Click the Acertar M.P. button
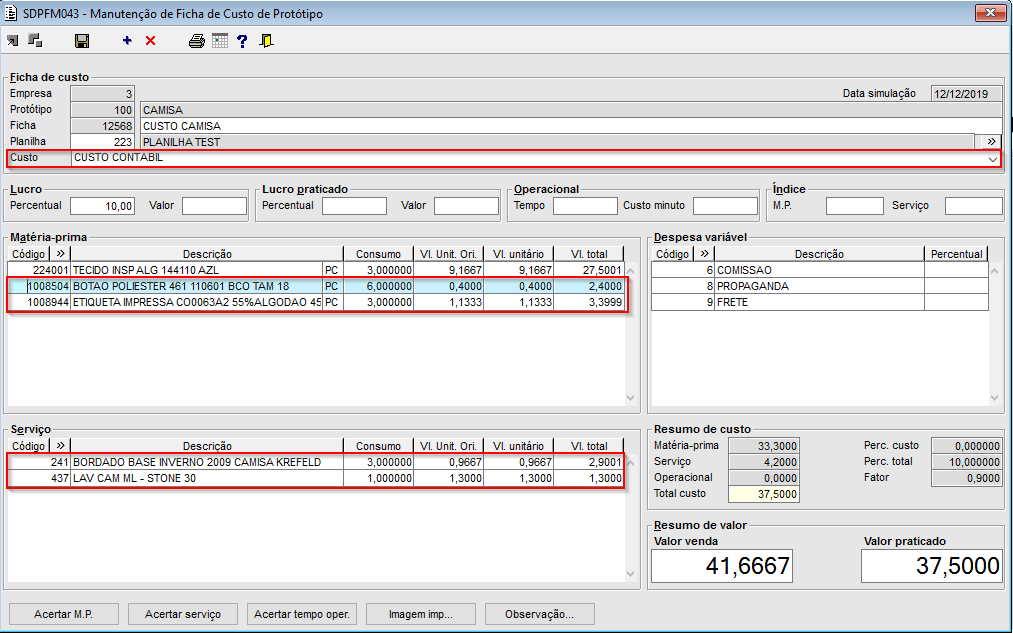The image size is (1013, 633). [x=63, y=614]
